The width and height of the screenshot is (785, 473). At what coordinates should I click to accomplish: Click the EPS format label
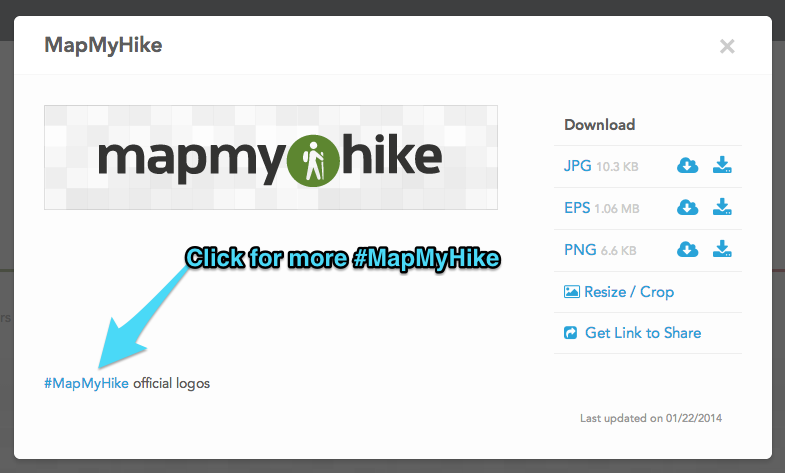[x=577, y=208]
